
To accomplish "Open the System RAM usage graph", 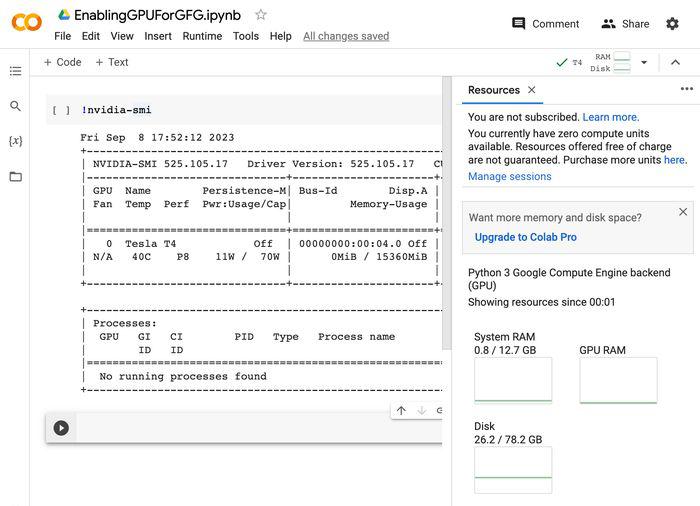I will point(513,380).
